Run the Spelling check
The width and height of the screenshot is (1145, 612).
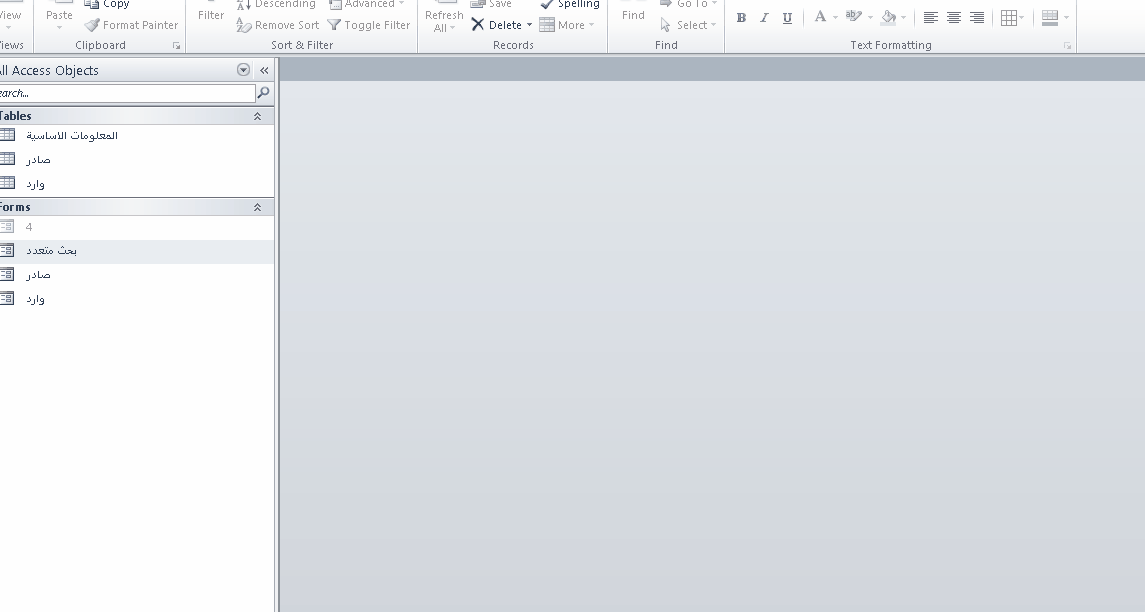click(569, 5)
